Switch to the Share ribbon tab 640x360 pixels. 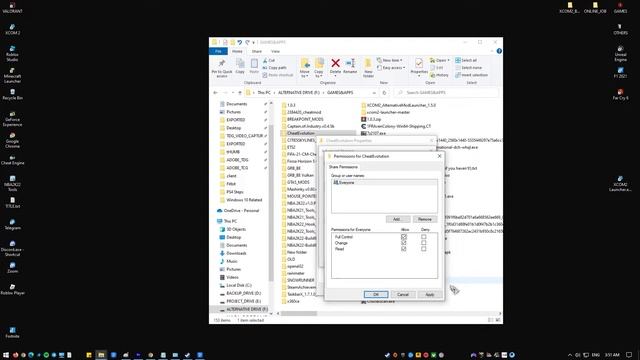(257, 51)
